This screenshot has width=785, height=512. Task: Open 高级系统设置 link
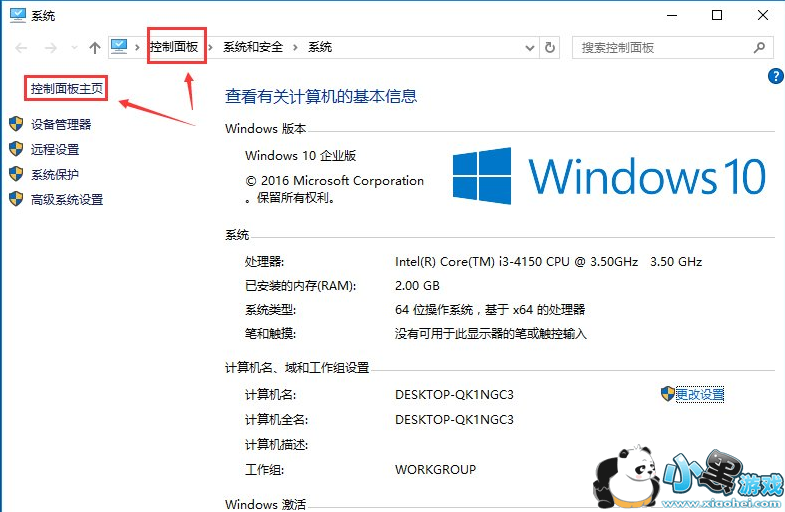(x=67, y=199)
